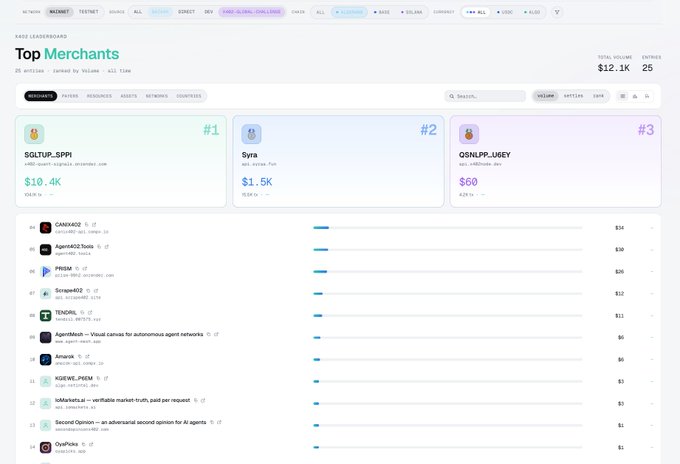This screenshot has width=680, height=464.
Task: Select the BASE chain filter
Action: [382, 12]
